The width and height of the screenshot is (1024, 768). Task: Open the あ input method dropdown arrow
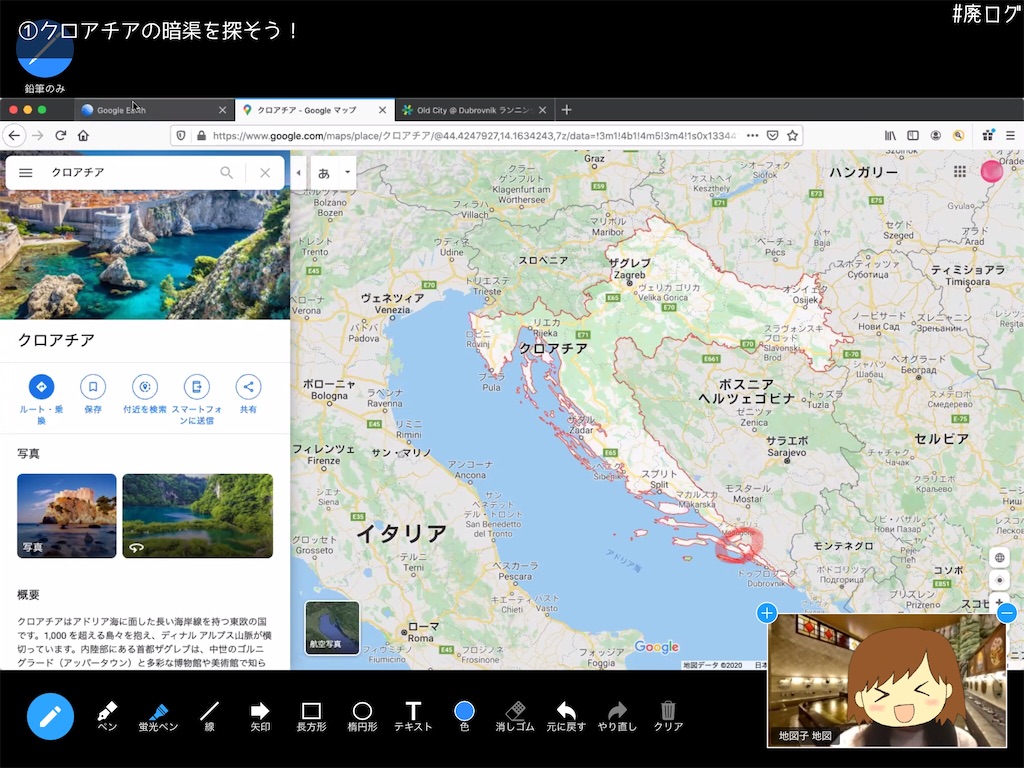click(347, 172)
